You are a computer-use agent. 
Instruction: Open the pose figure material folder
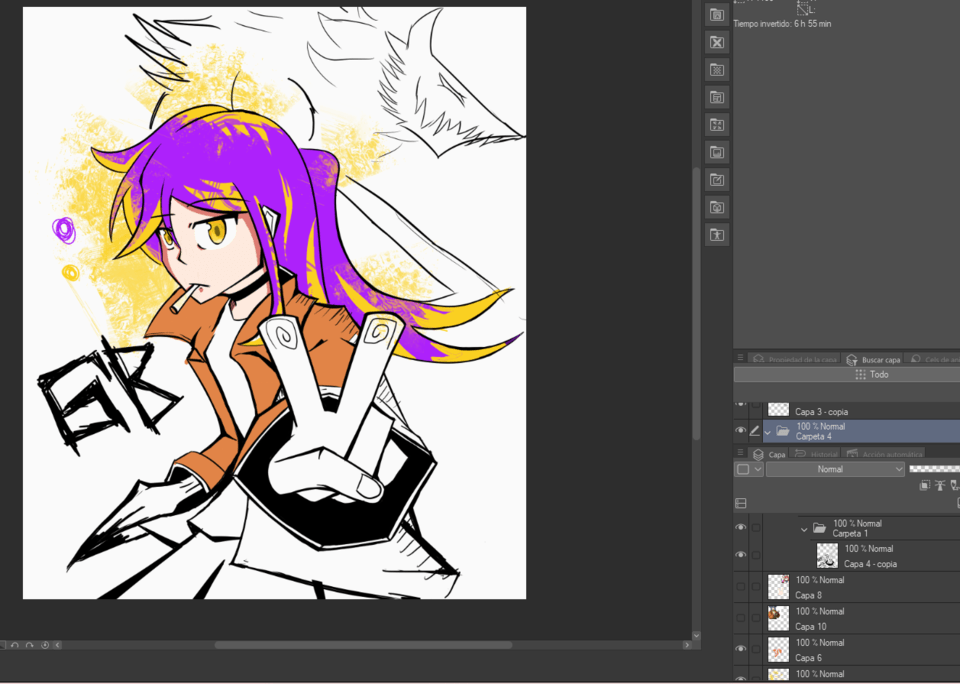(717, 235)
